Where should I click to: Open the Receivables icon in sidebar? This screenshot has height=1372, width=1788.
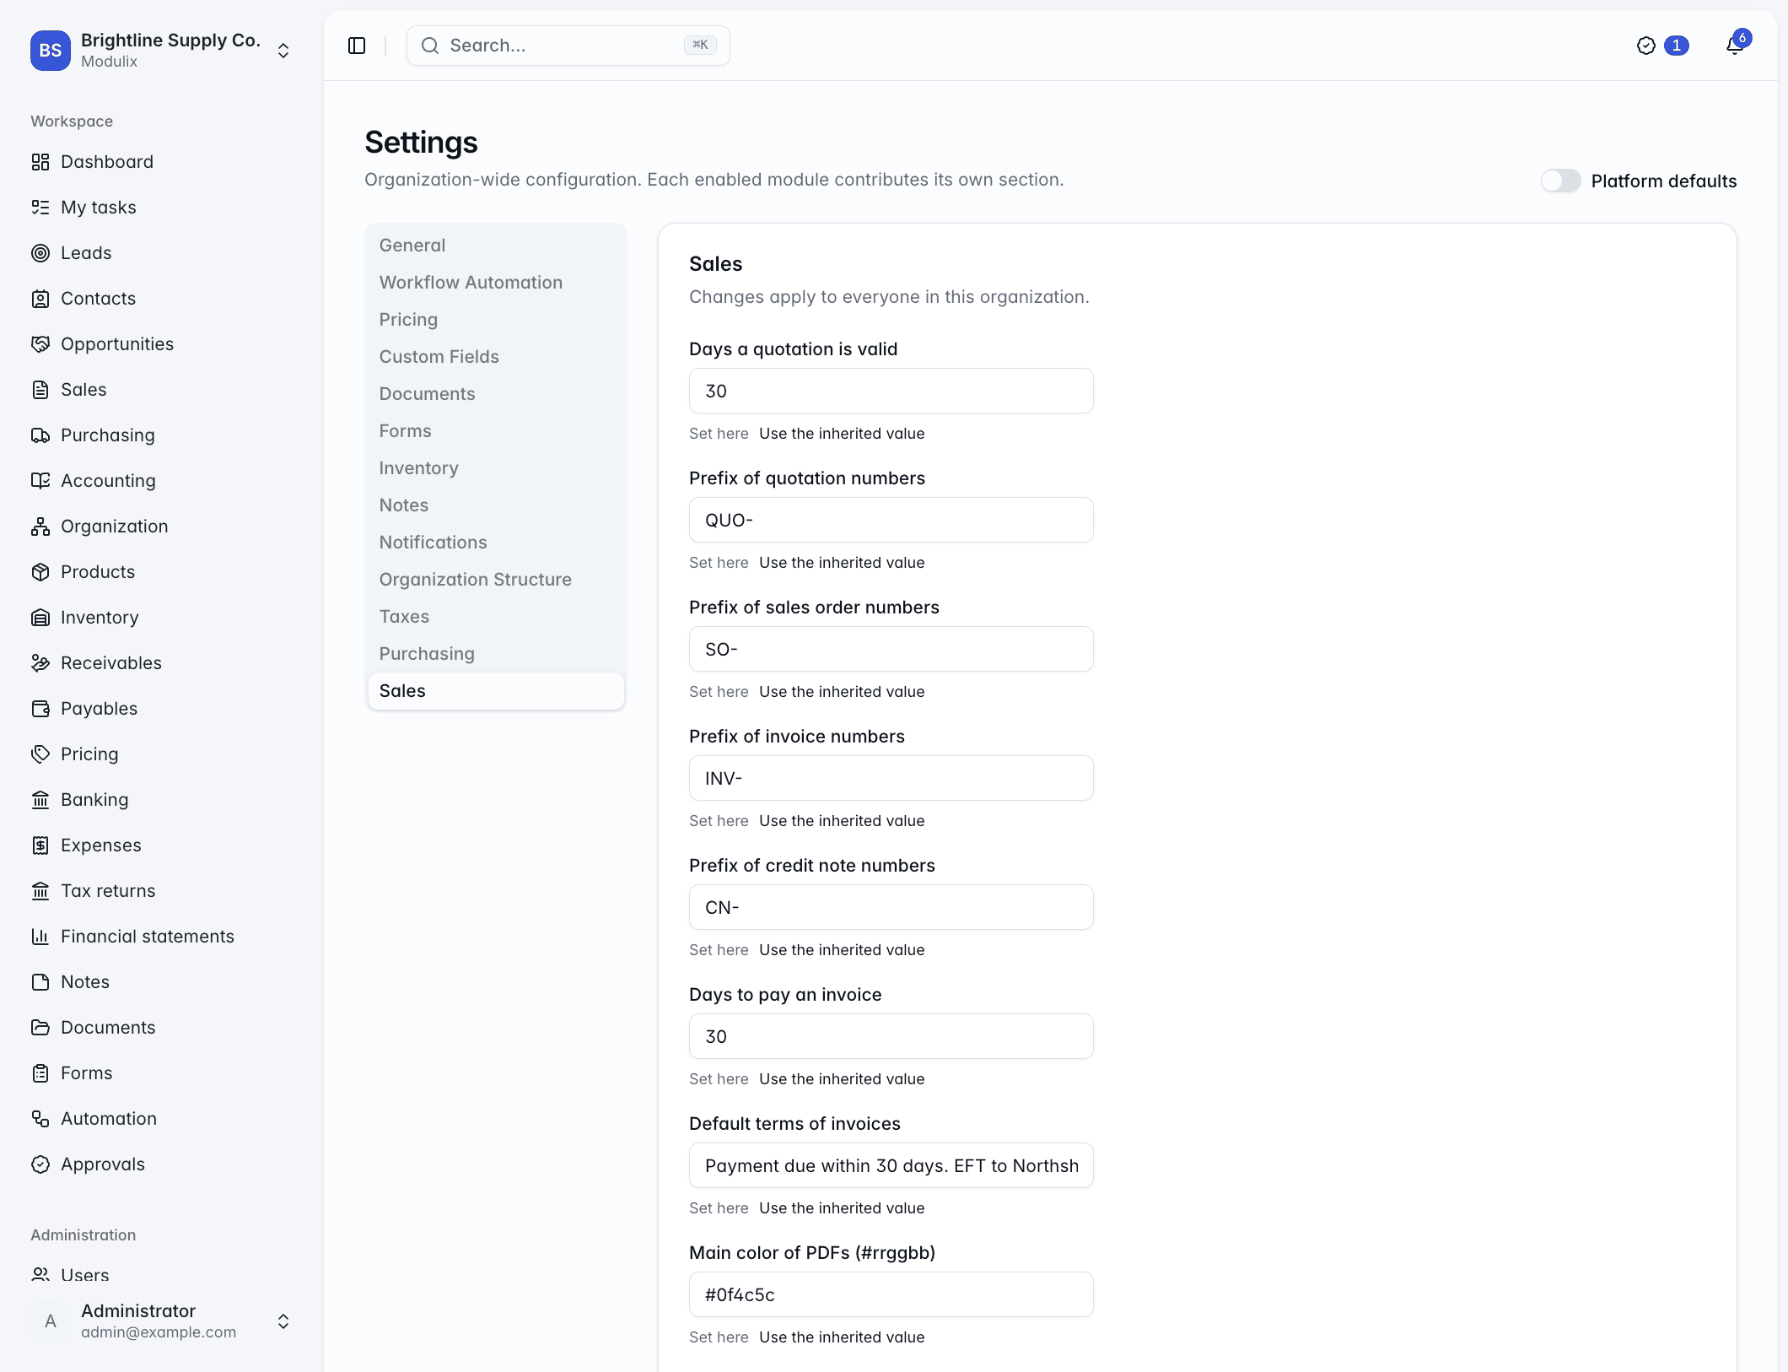click(x=40, y=663)
